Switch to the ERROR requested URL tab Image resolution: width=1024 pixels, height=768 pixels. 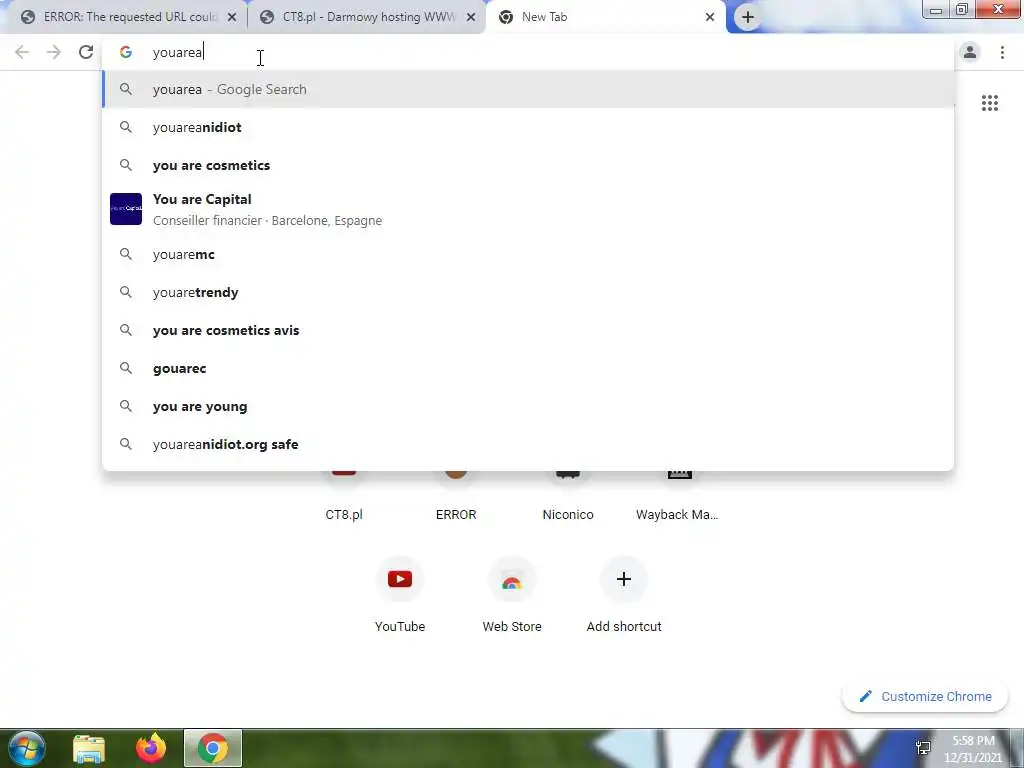[x=124, y=17]
